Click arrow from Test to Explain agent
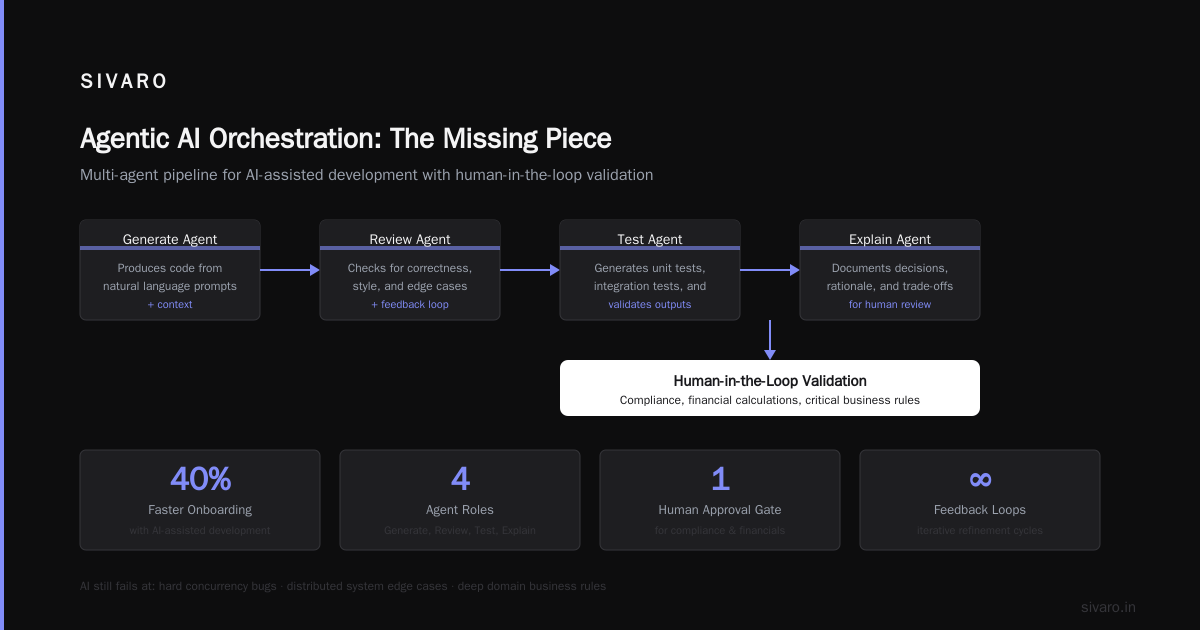This screenshot has height=630, width=1200. [770, 270]
